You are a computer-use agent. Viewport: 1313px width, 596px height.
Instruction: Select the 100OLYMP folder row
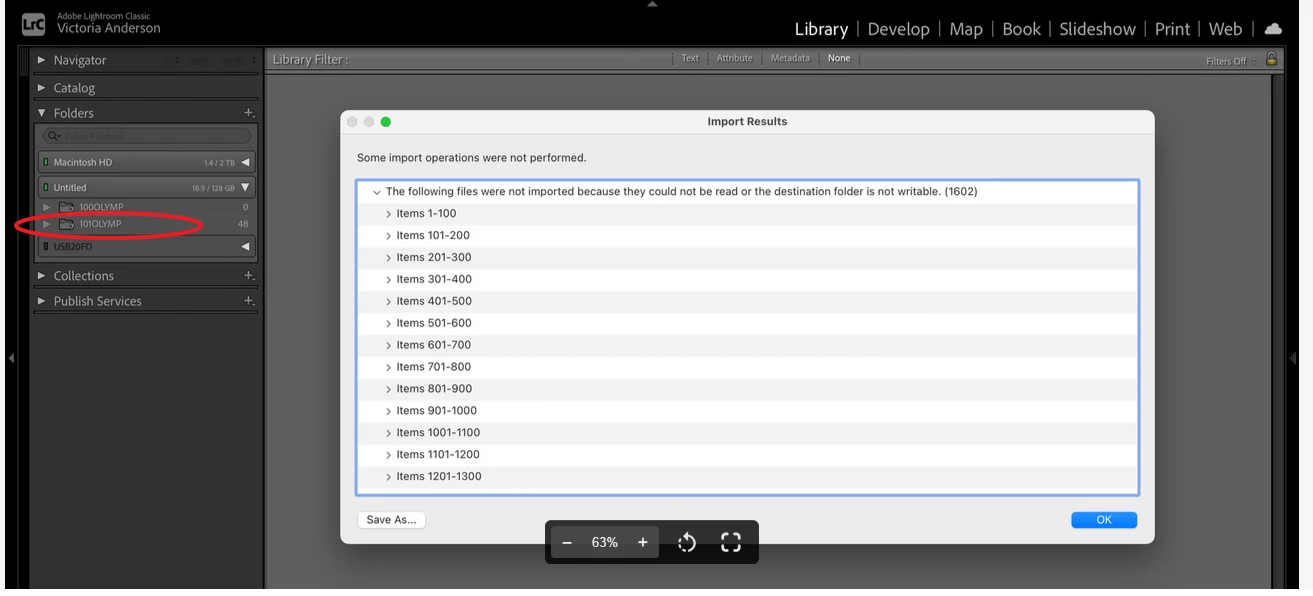click(146, 207)
